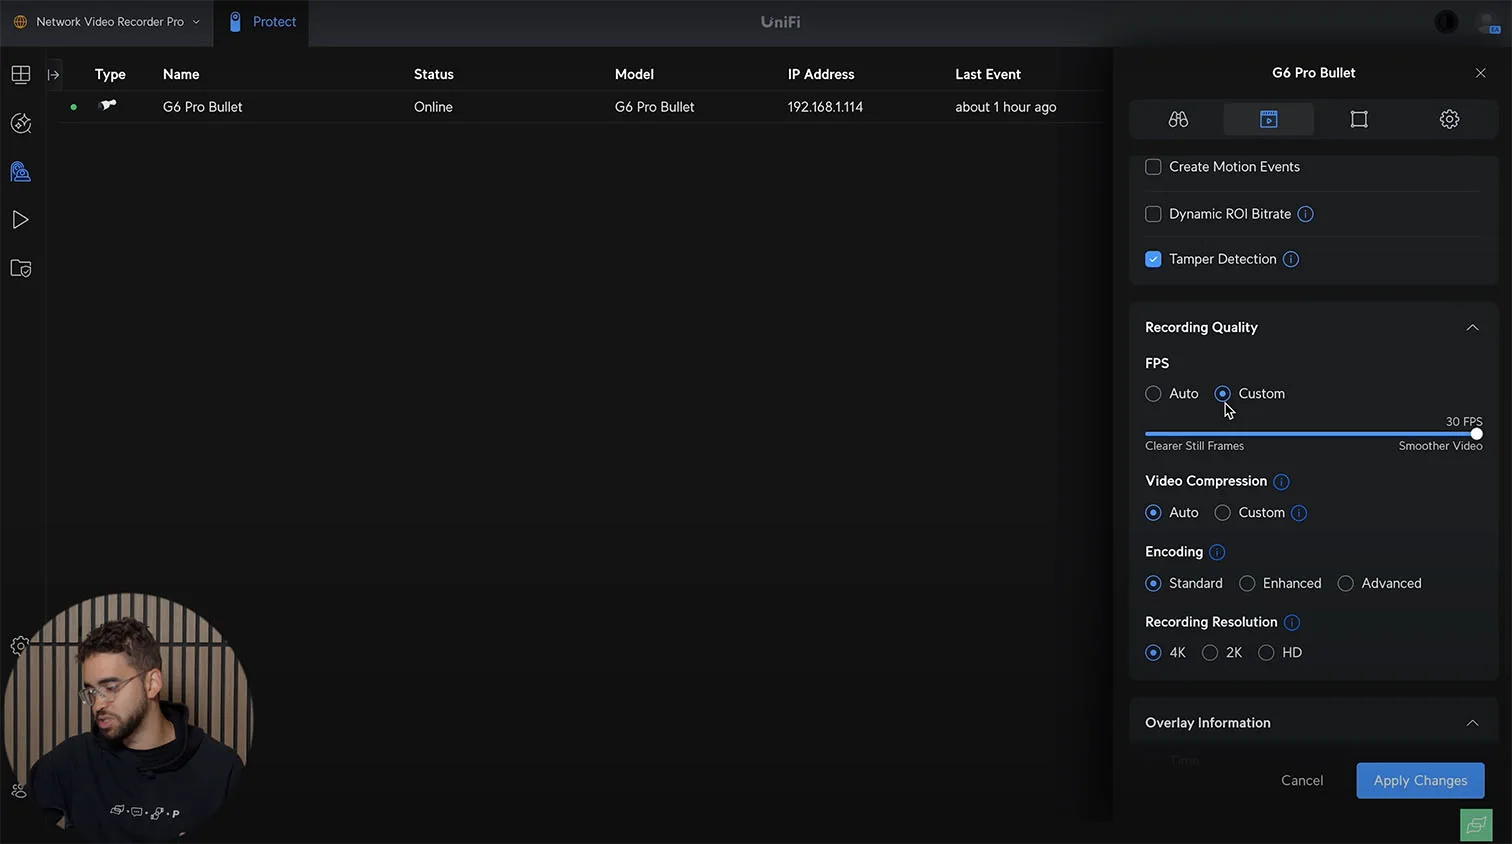This screenshot has height=844, width=1512.
Task: Select the G6 Pro Bullet name cell
Action: pyautogui.click(x=203, y=107)
